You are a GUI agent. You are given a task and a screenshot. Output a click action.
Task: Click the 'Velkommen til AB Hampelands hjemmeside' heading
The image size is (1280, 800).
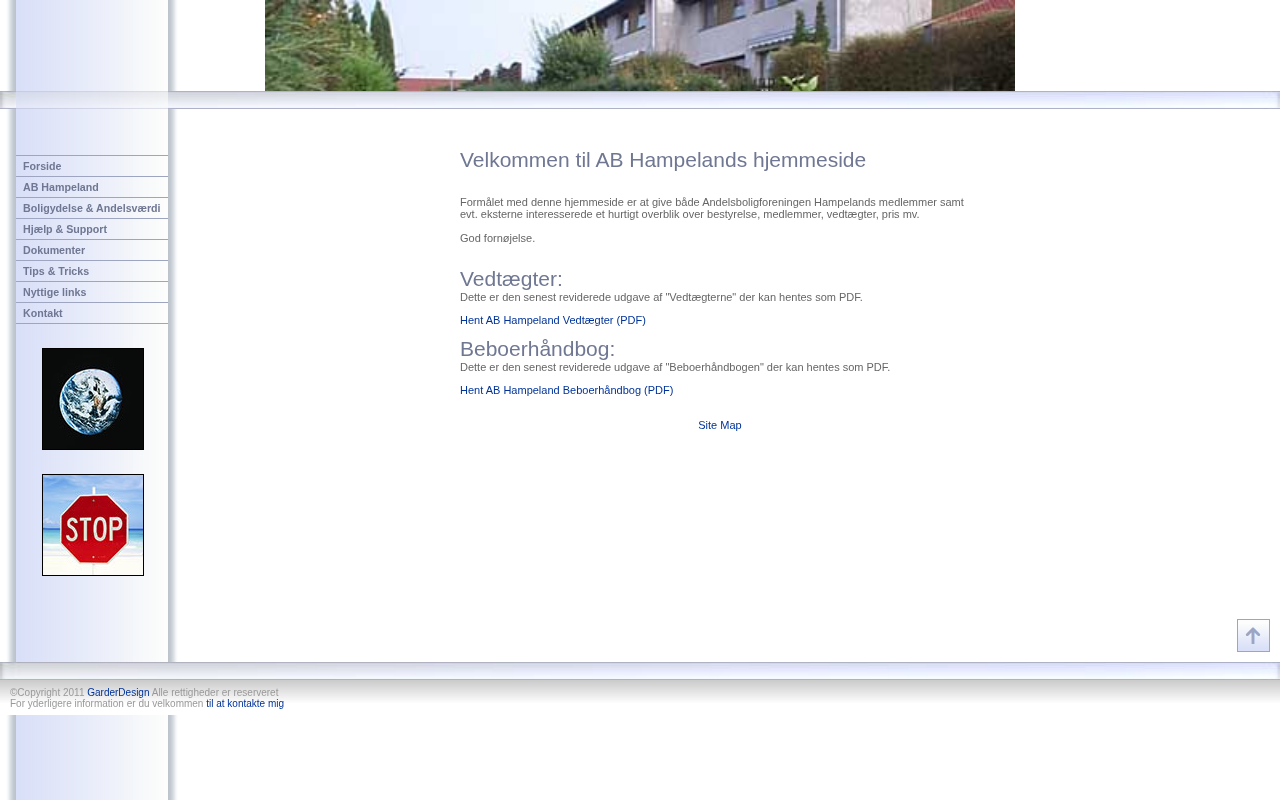point(663,160)
